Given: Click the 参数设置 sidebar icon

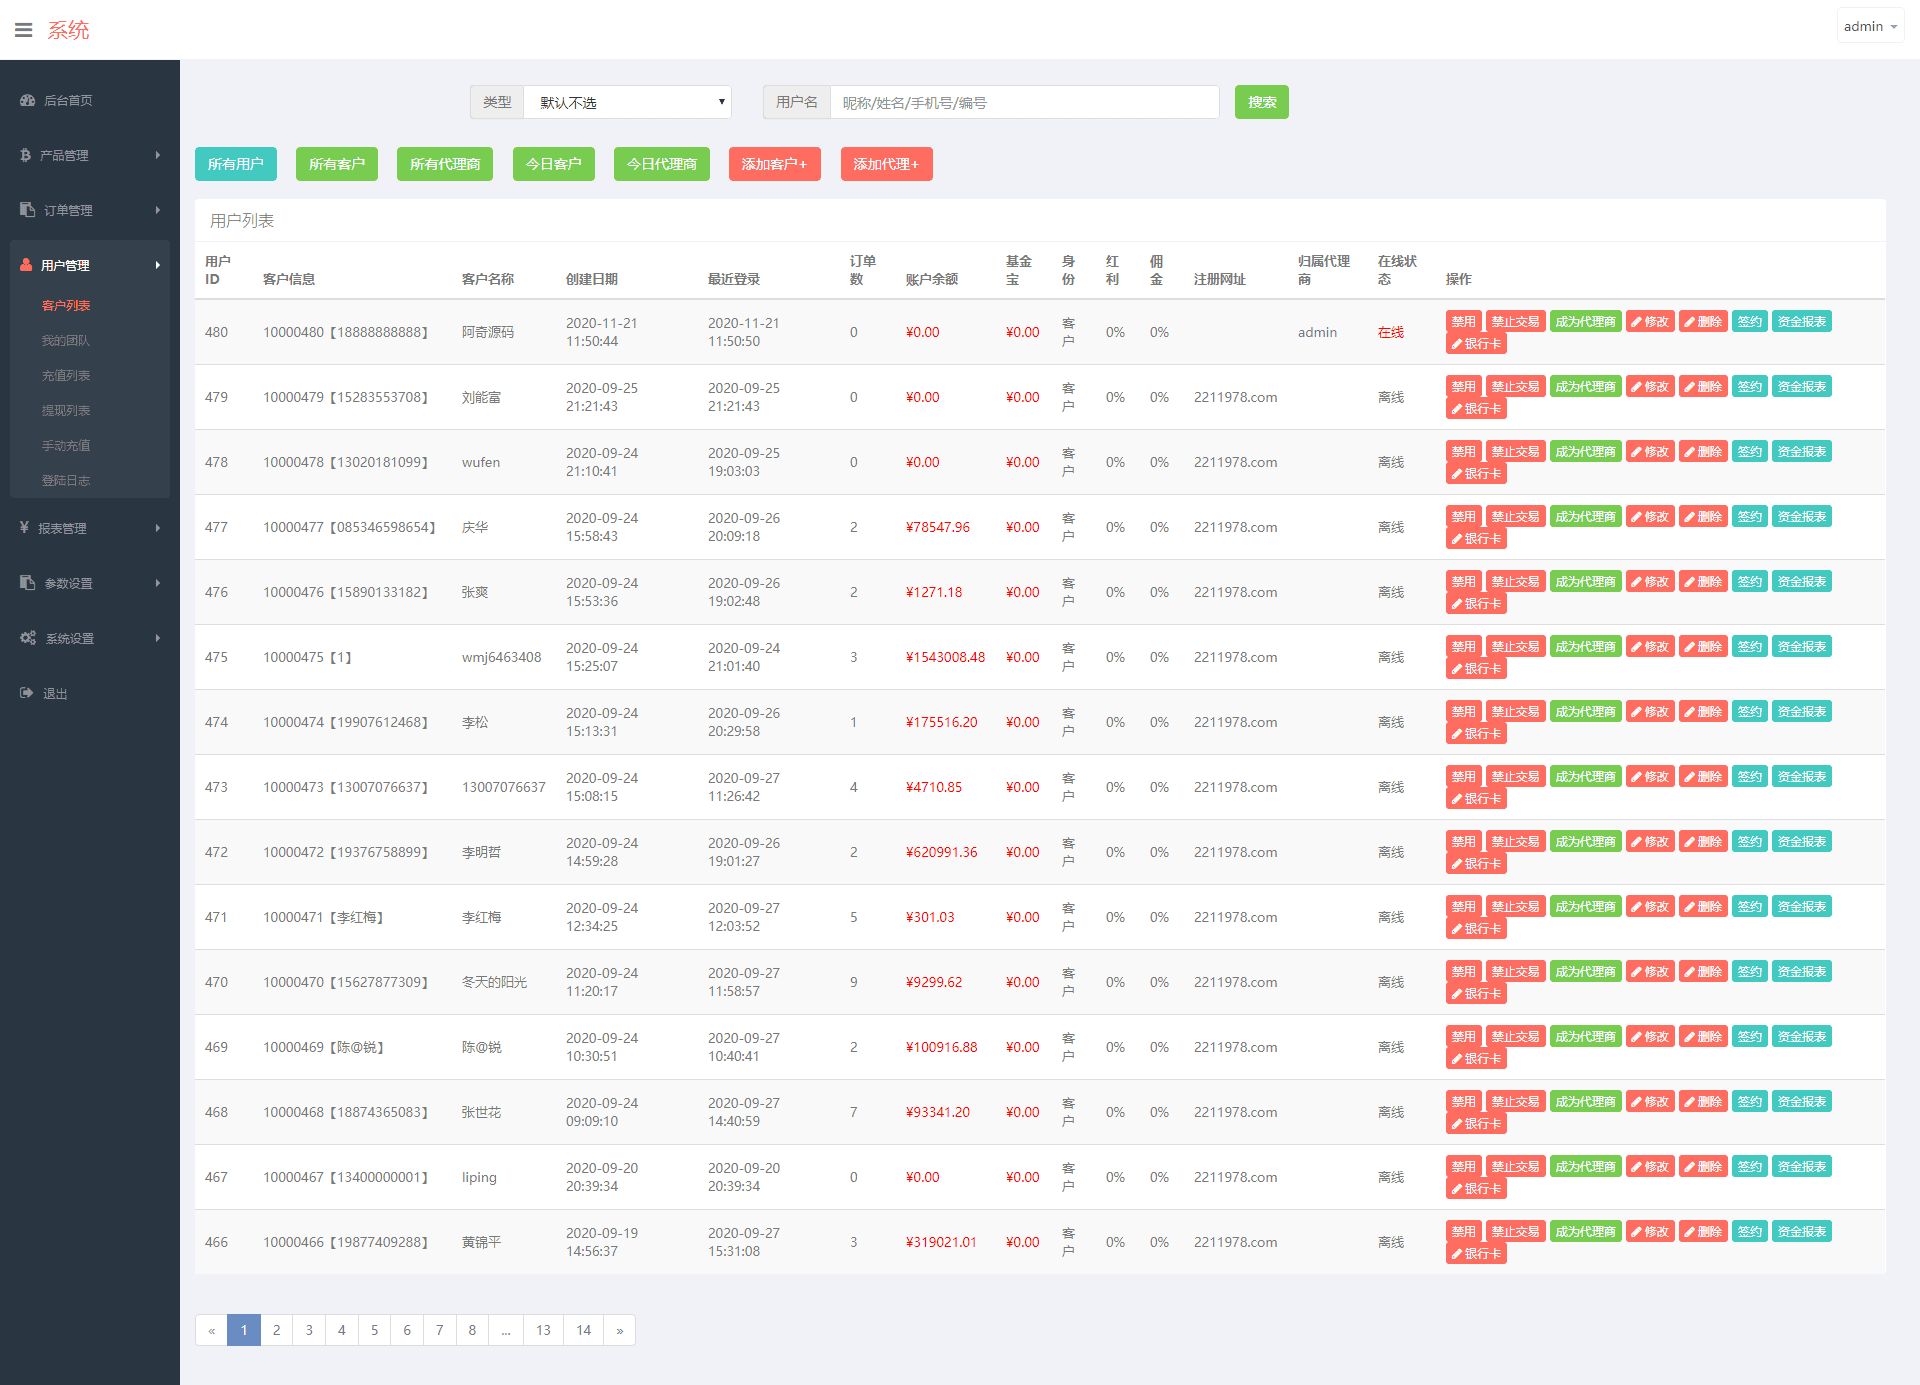Looking at the screenshot, I should (x=27, y=583).
